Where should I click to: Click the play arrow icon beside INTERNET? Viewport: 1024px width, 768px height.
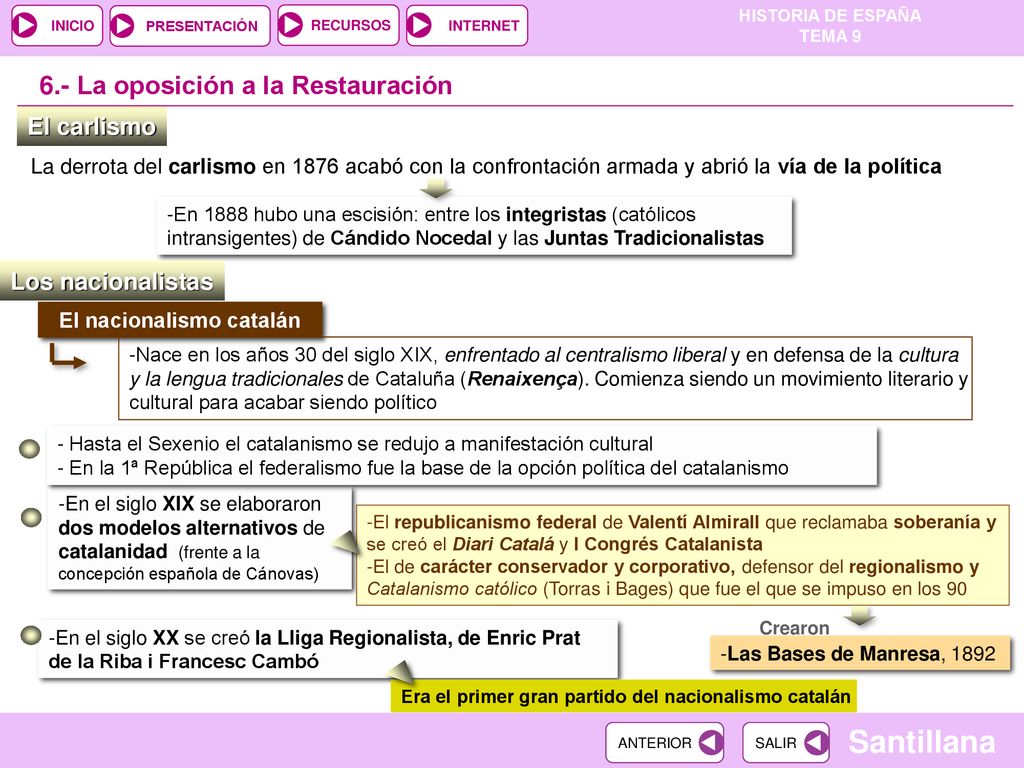pyautogui.click(x=419, y=25)
